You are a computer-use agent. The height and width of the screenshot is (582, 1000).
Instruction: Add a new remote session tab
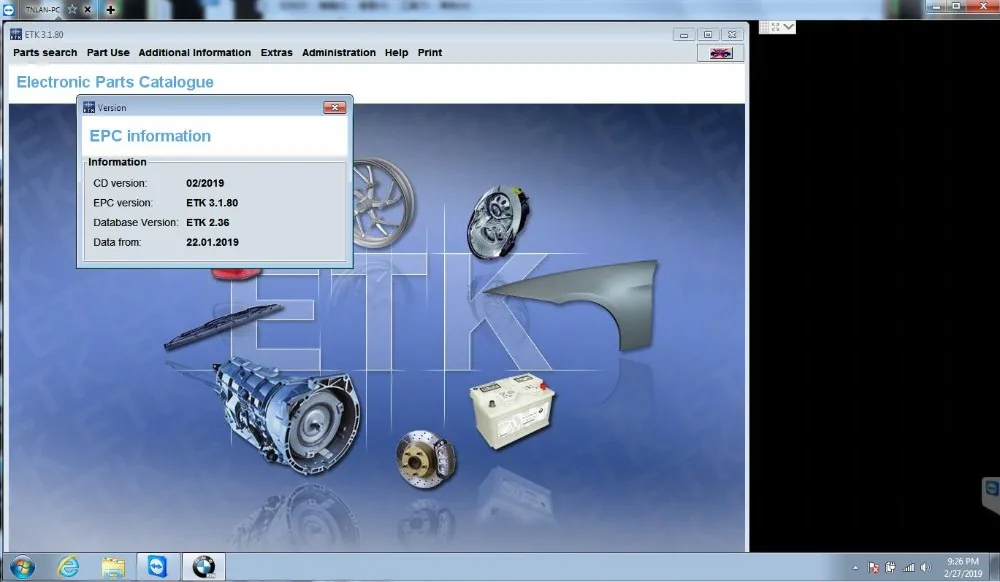(111, 10)
